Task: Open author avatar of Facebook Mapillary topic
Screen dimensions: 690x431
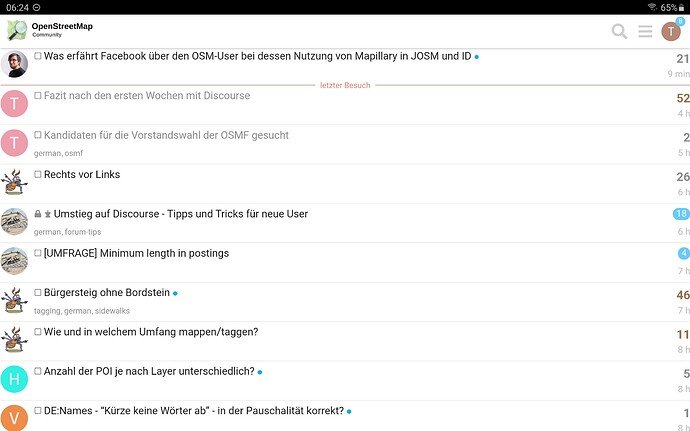Action: coord(14,64)
